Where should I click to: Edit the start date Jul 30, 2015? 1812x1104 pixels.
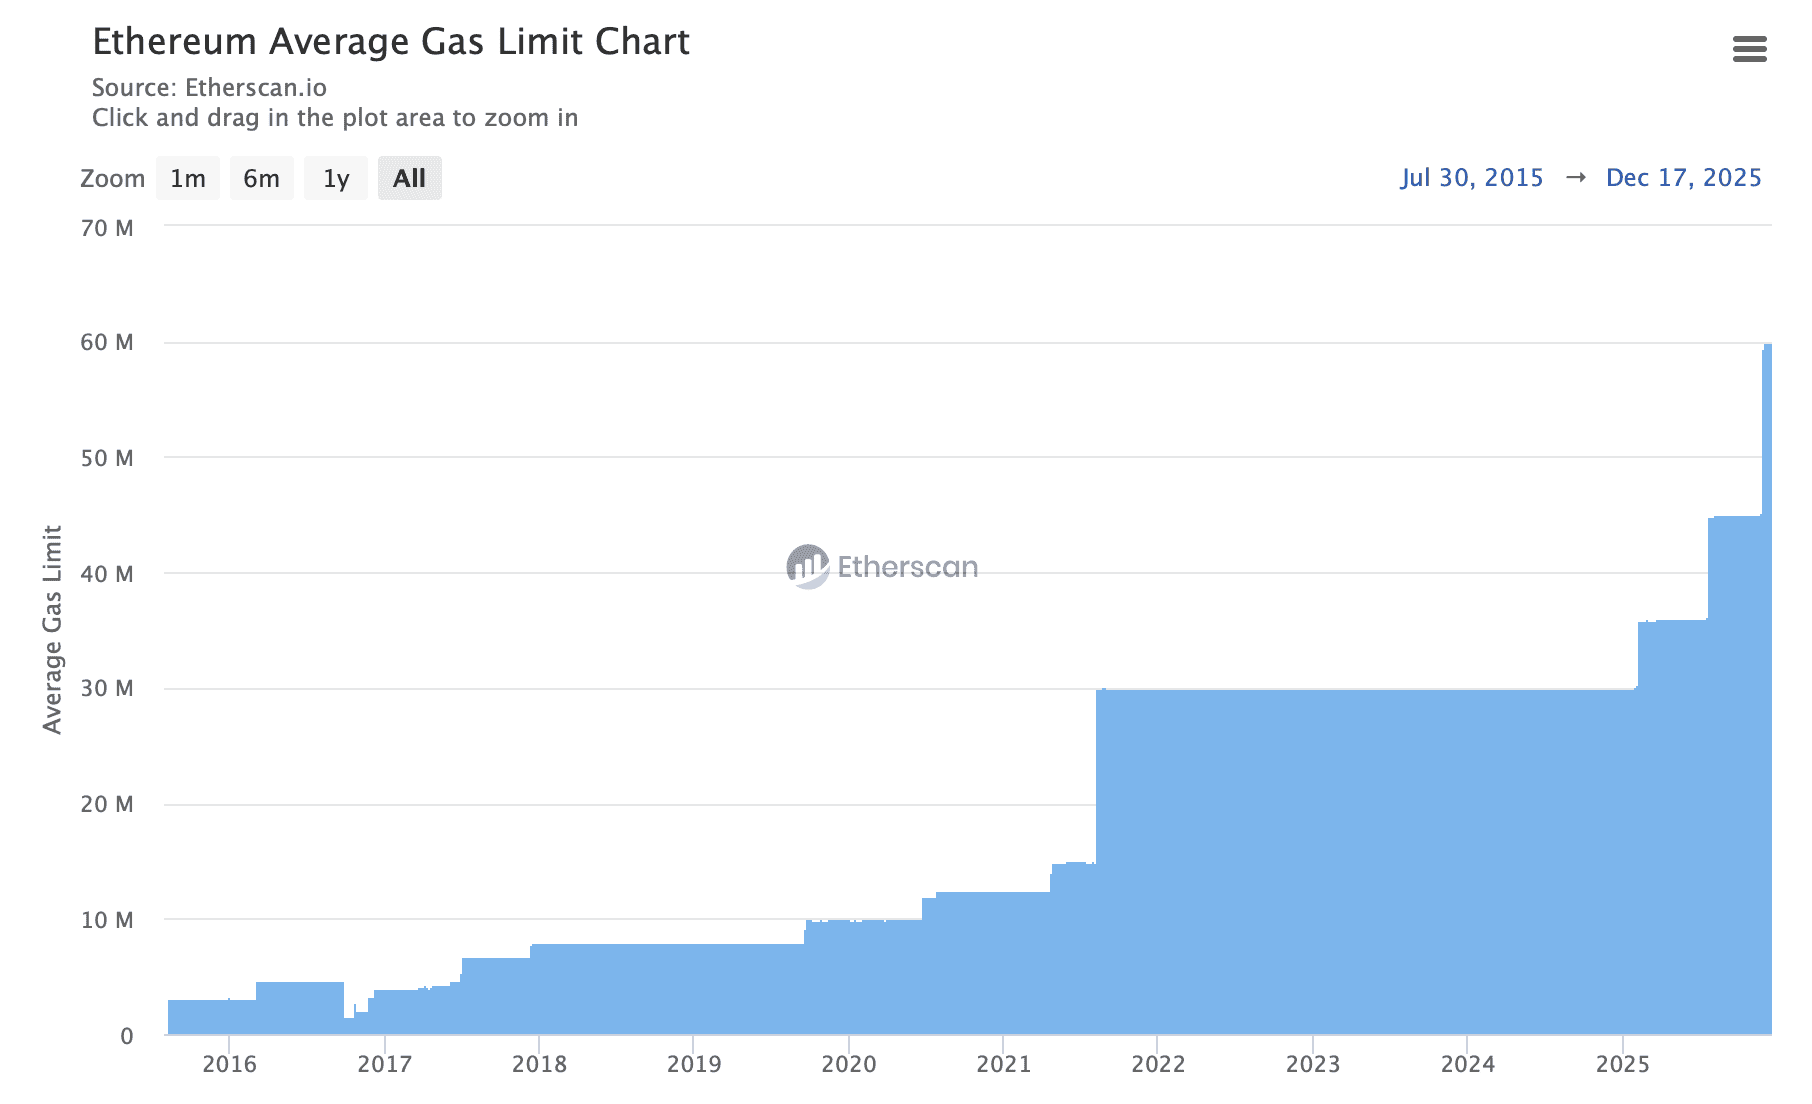[x=1471, y=178]
